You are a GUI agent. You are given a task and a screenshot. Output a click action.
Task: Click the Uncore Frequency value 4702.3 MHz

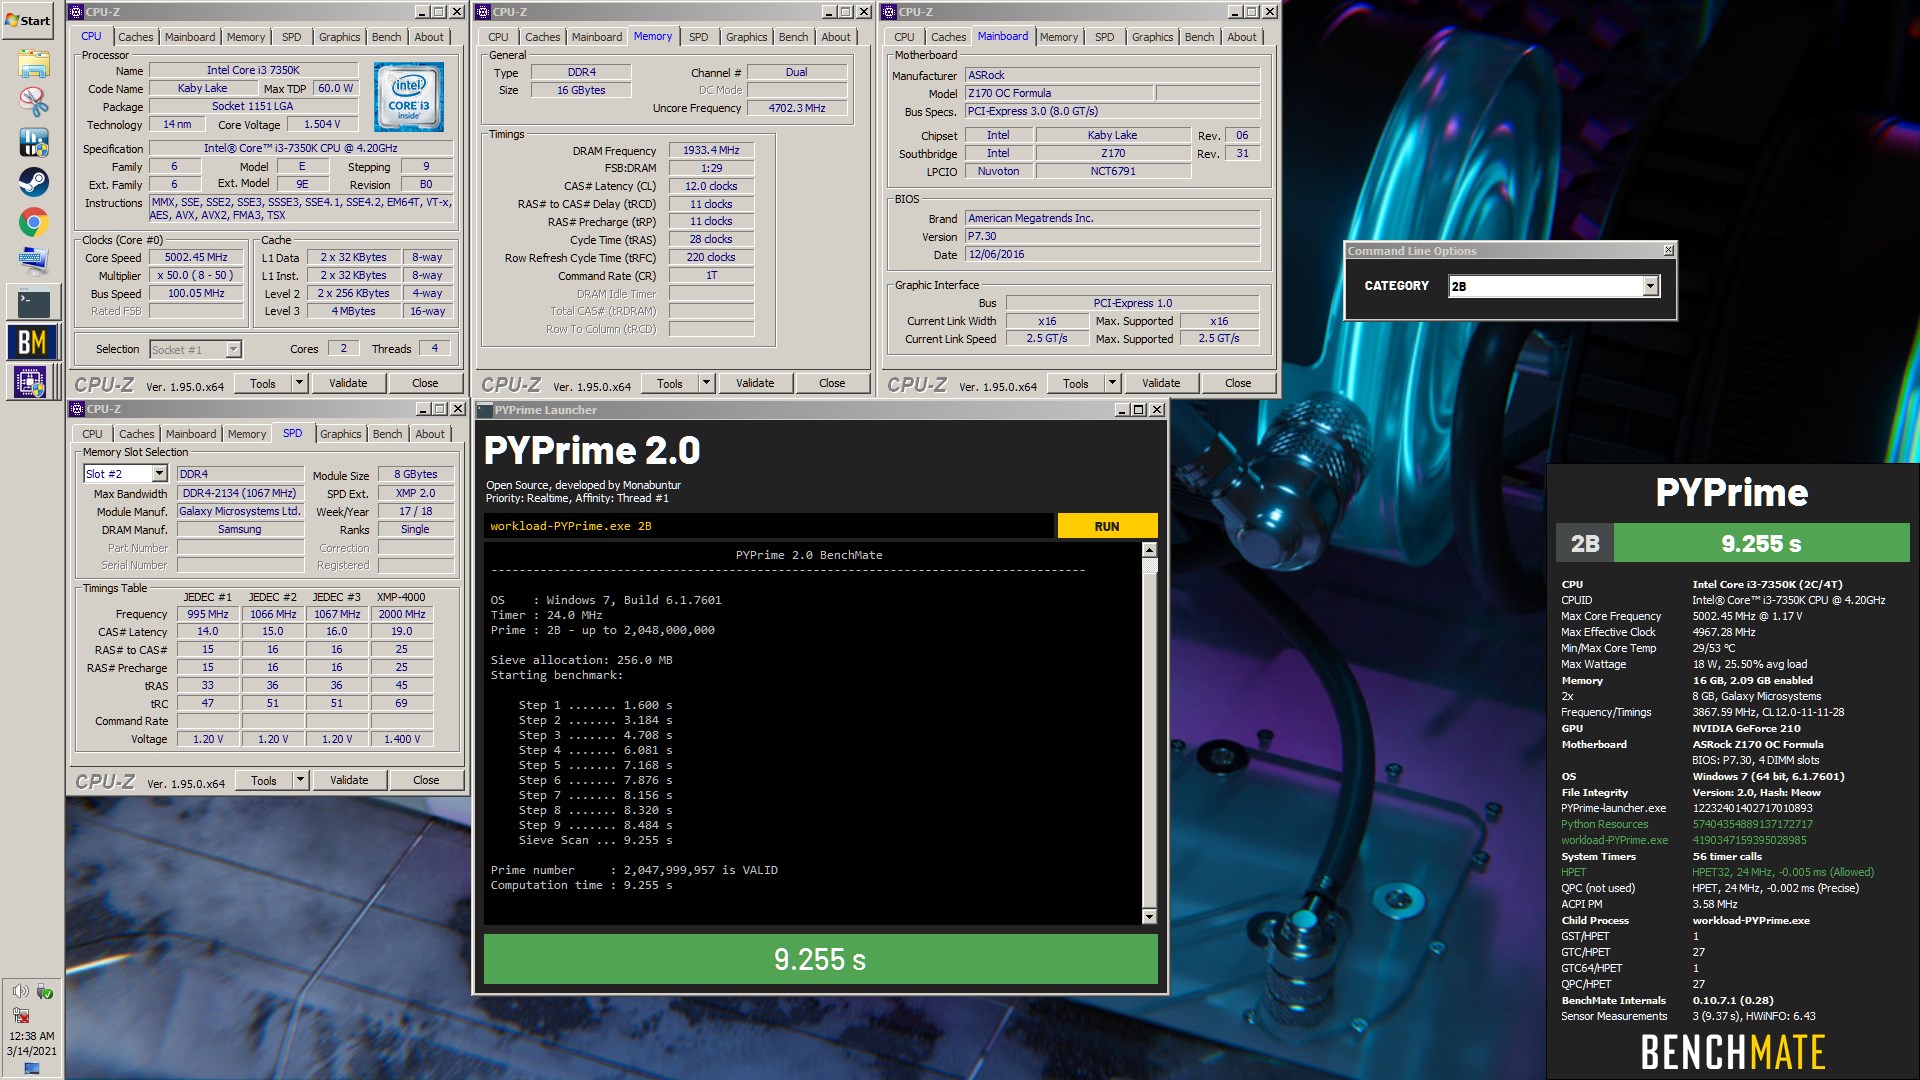point(797,108)
